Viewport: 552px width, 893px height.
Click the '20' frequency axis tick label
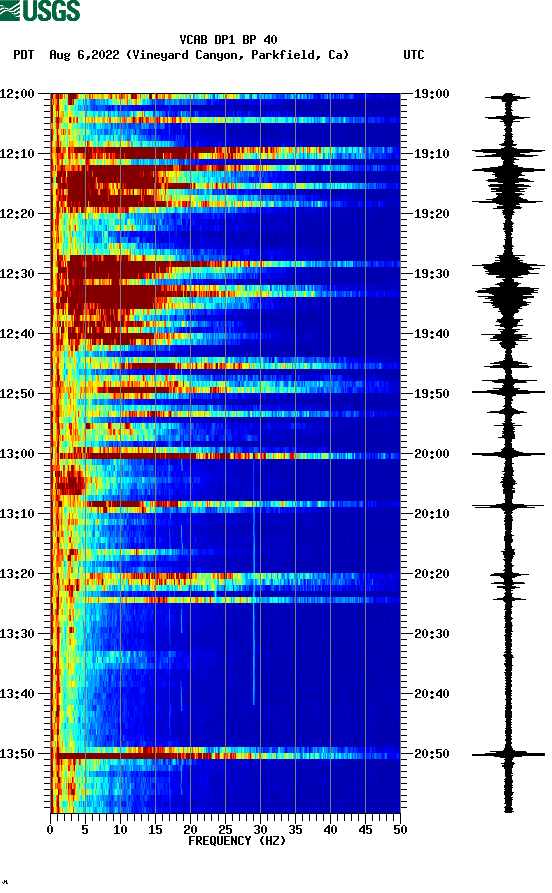[190, 830]
